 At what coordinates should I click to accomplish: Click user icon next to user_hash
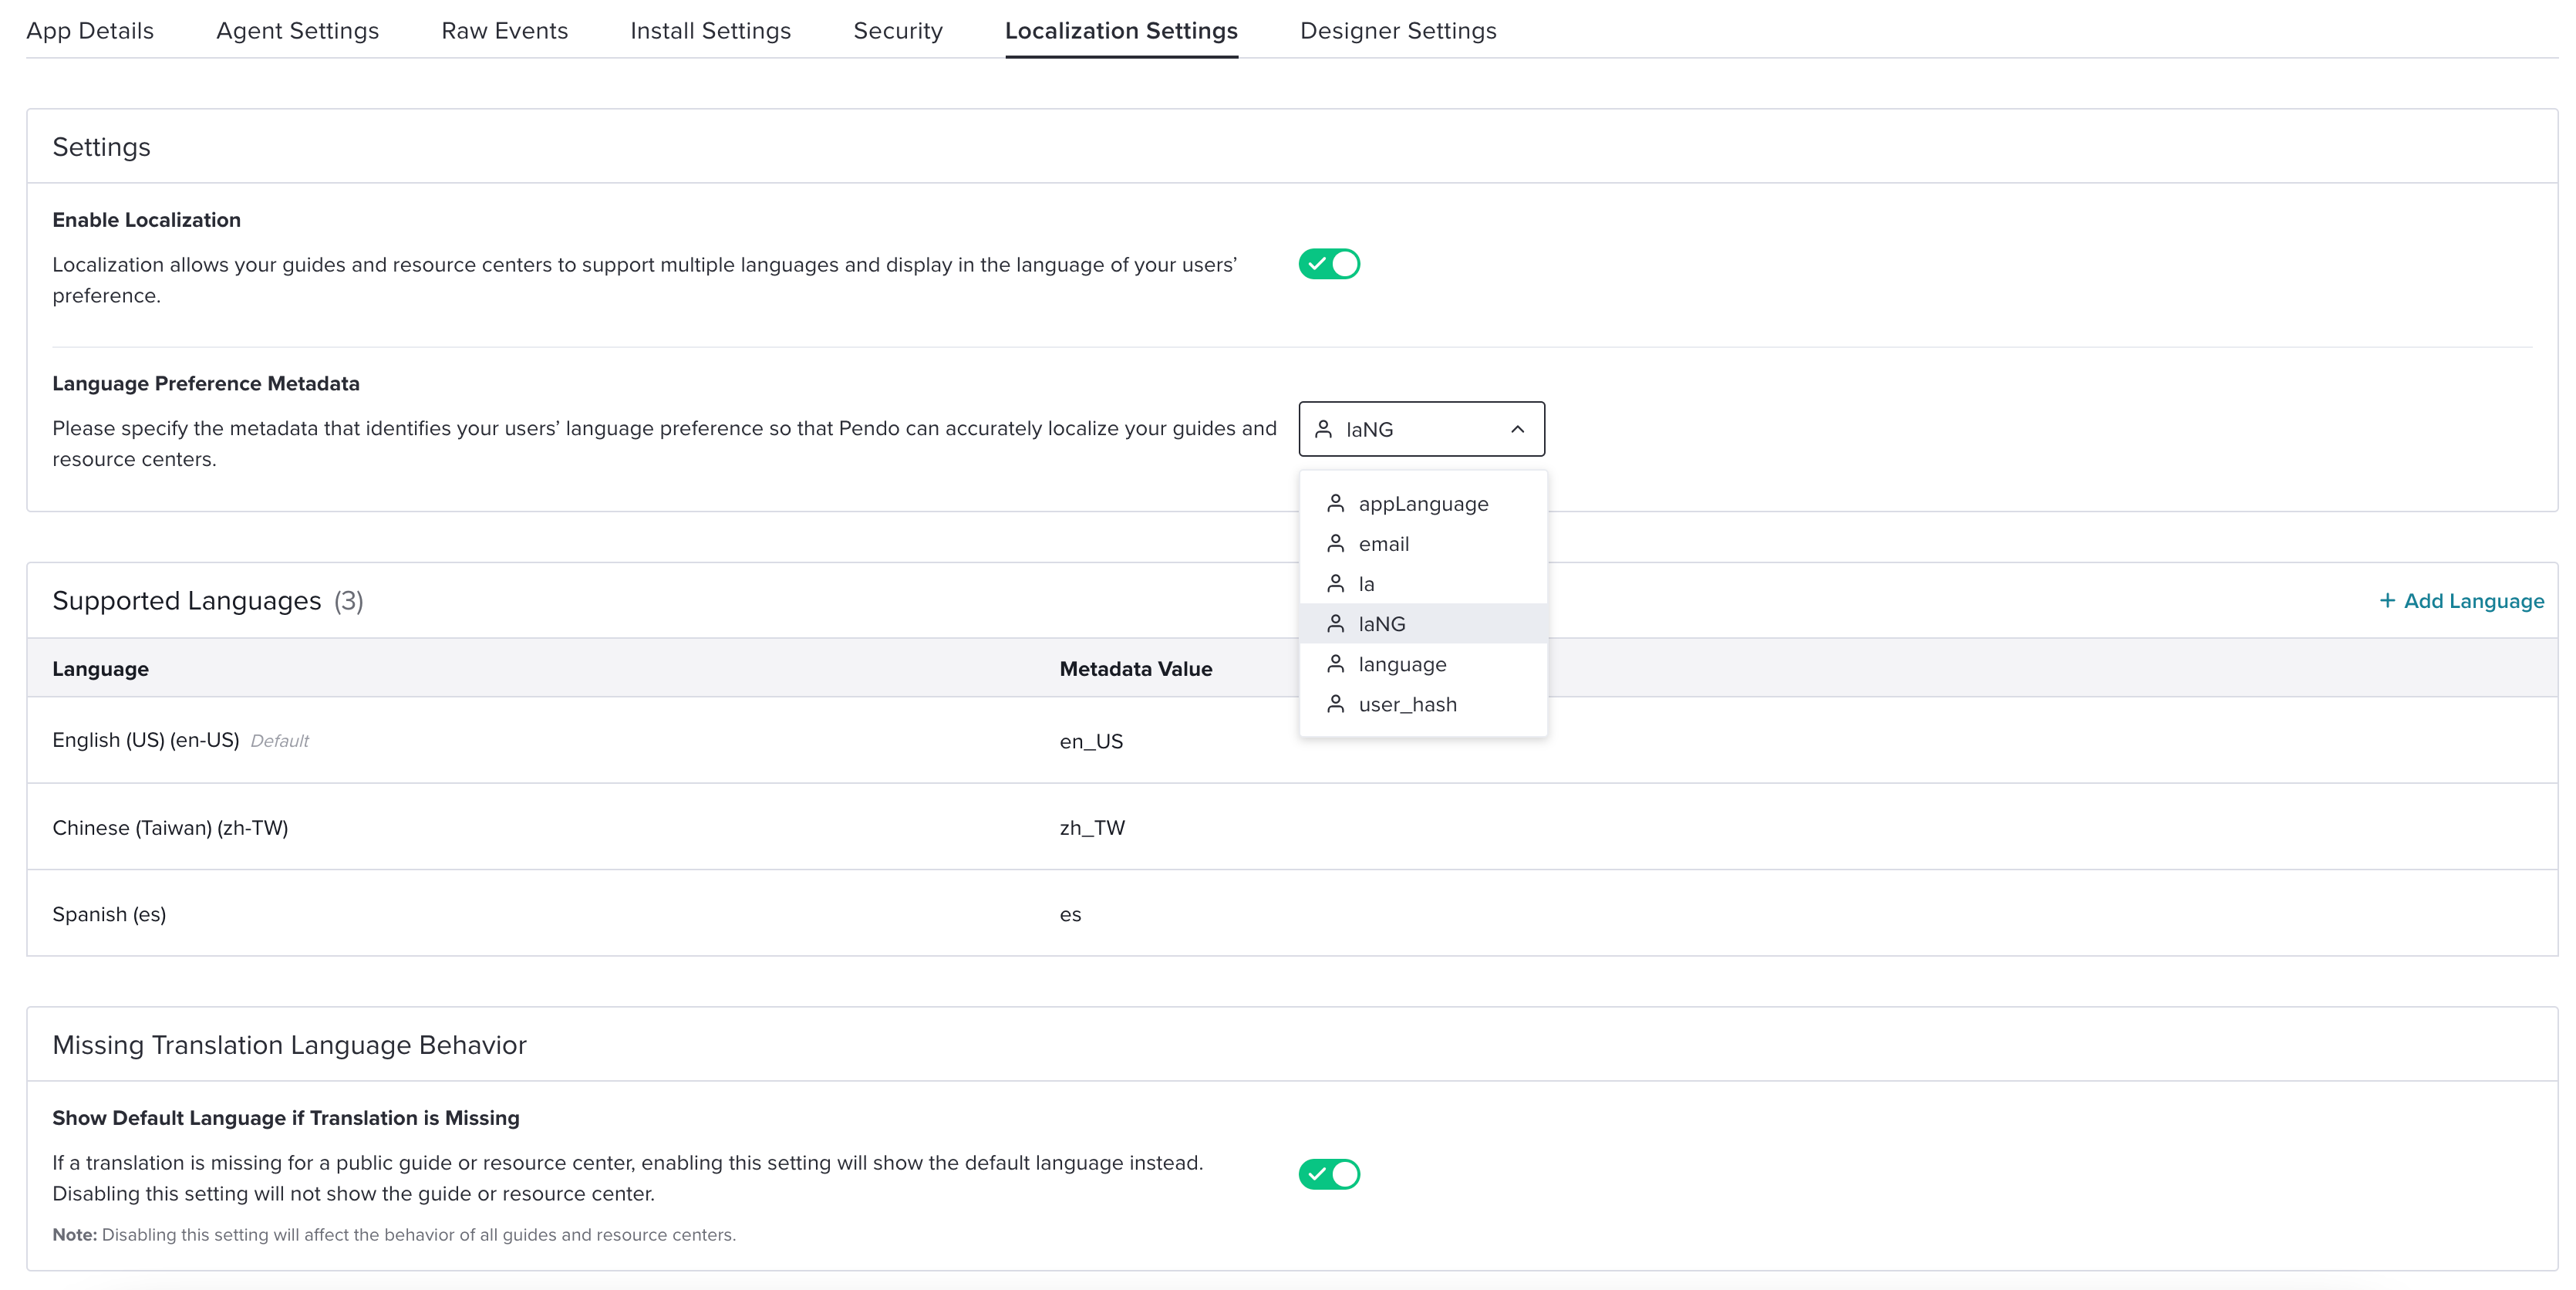(1335, 704)
